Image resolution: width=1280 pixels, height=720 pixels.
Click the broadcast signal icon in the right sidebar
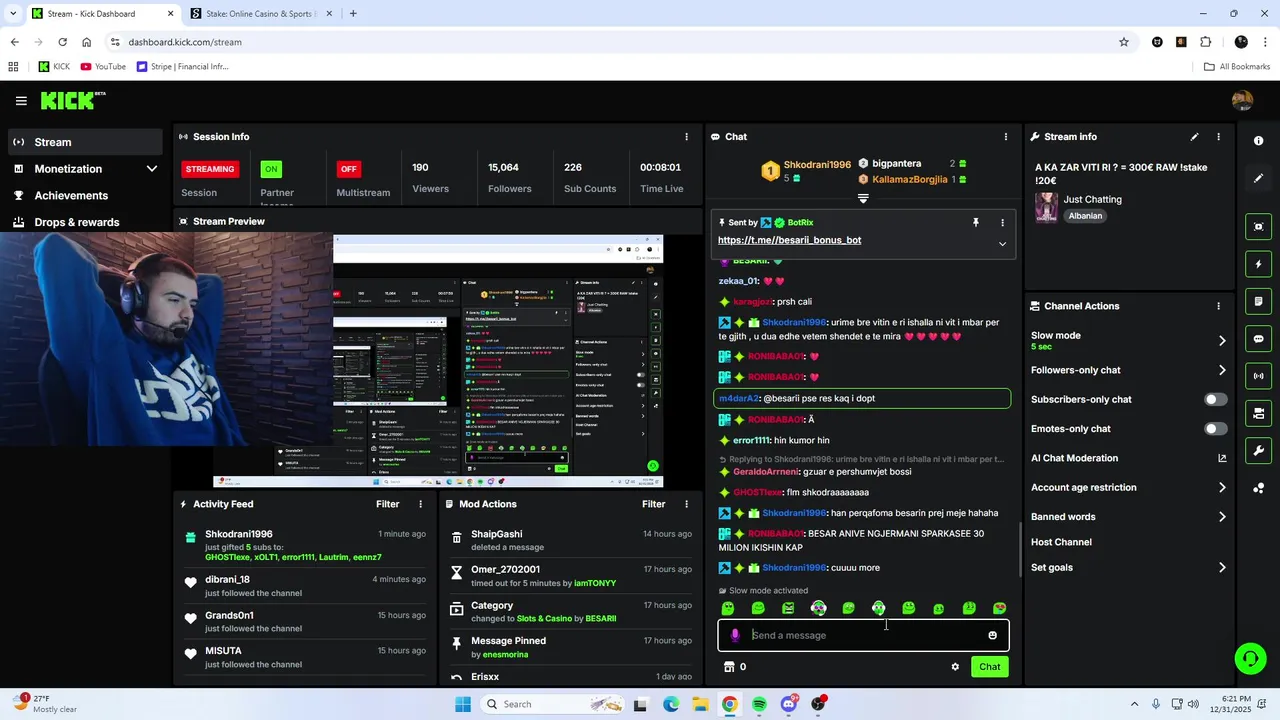click(x=1258, y=376)
